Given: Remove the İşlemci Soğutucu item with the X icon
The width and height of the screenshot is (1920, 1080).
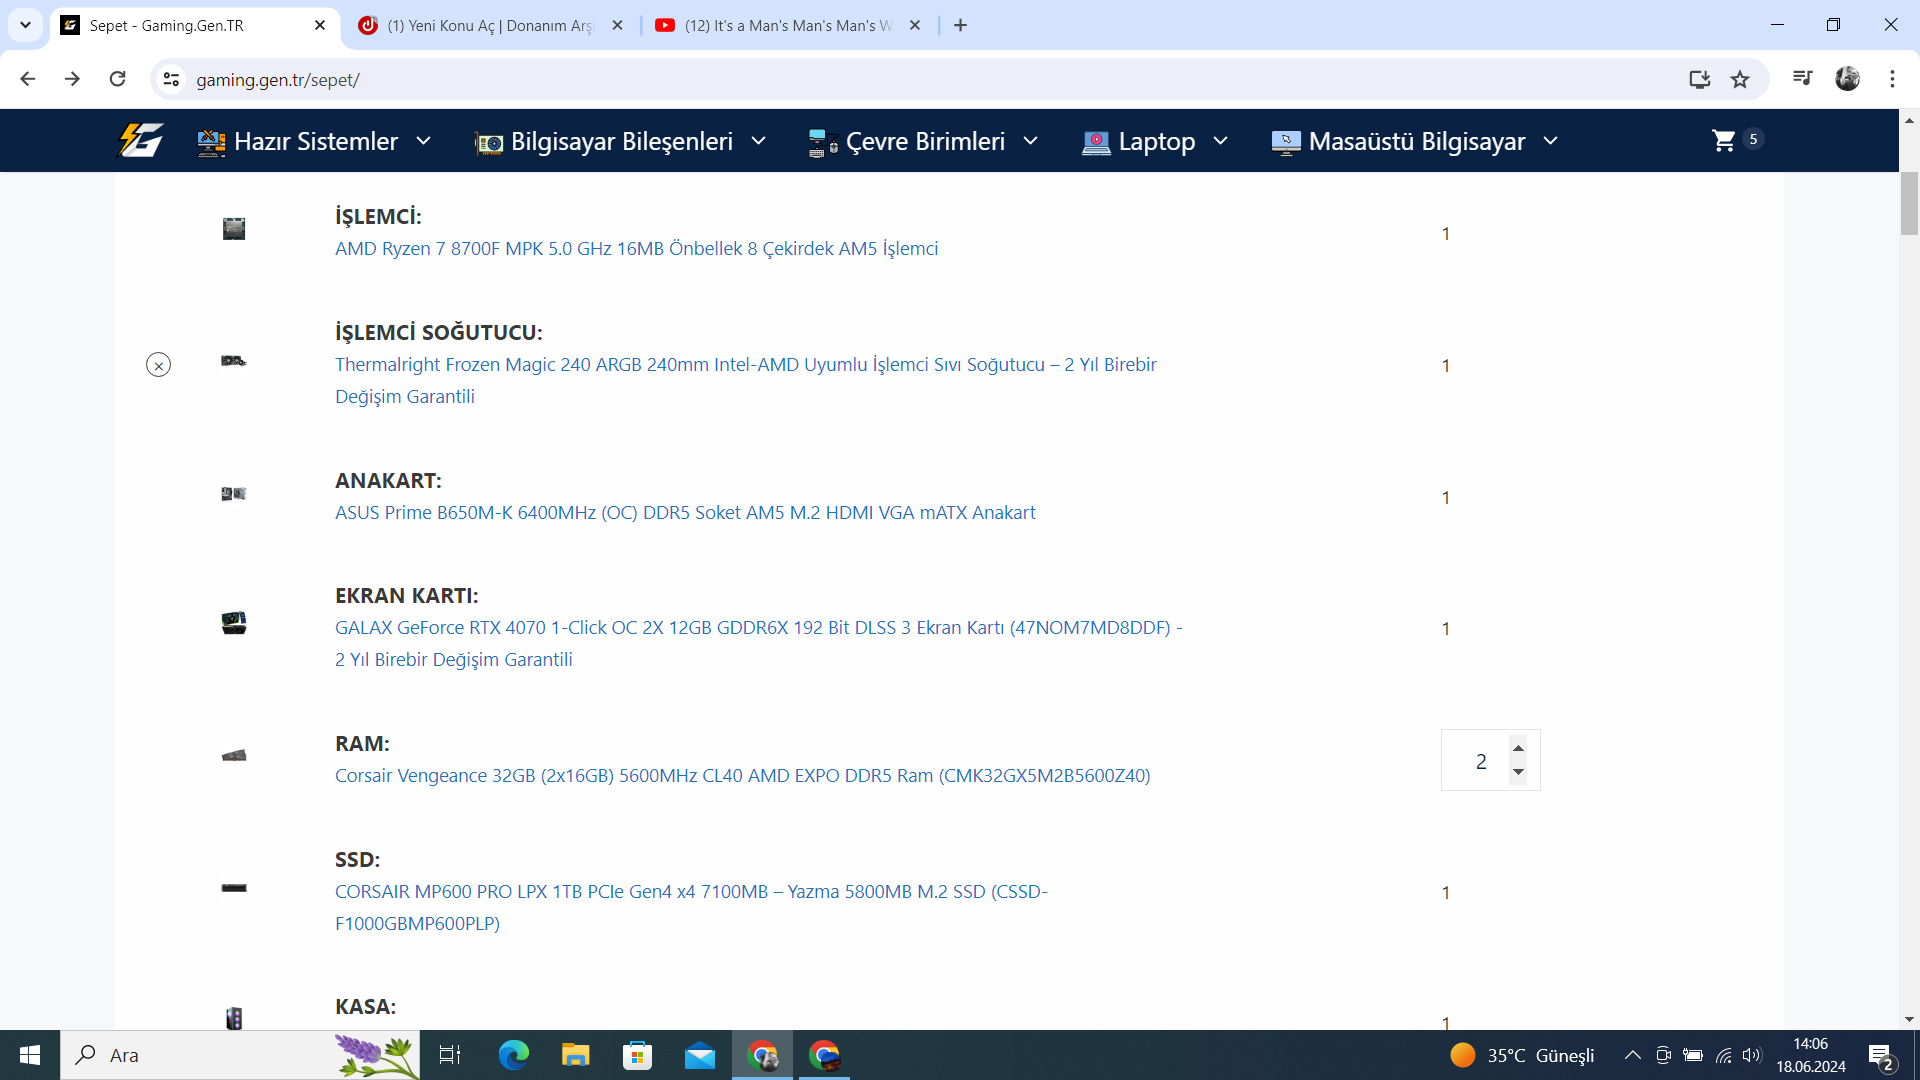Looking at the screenshot, I should [x=158, y=365].
